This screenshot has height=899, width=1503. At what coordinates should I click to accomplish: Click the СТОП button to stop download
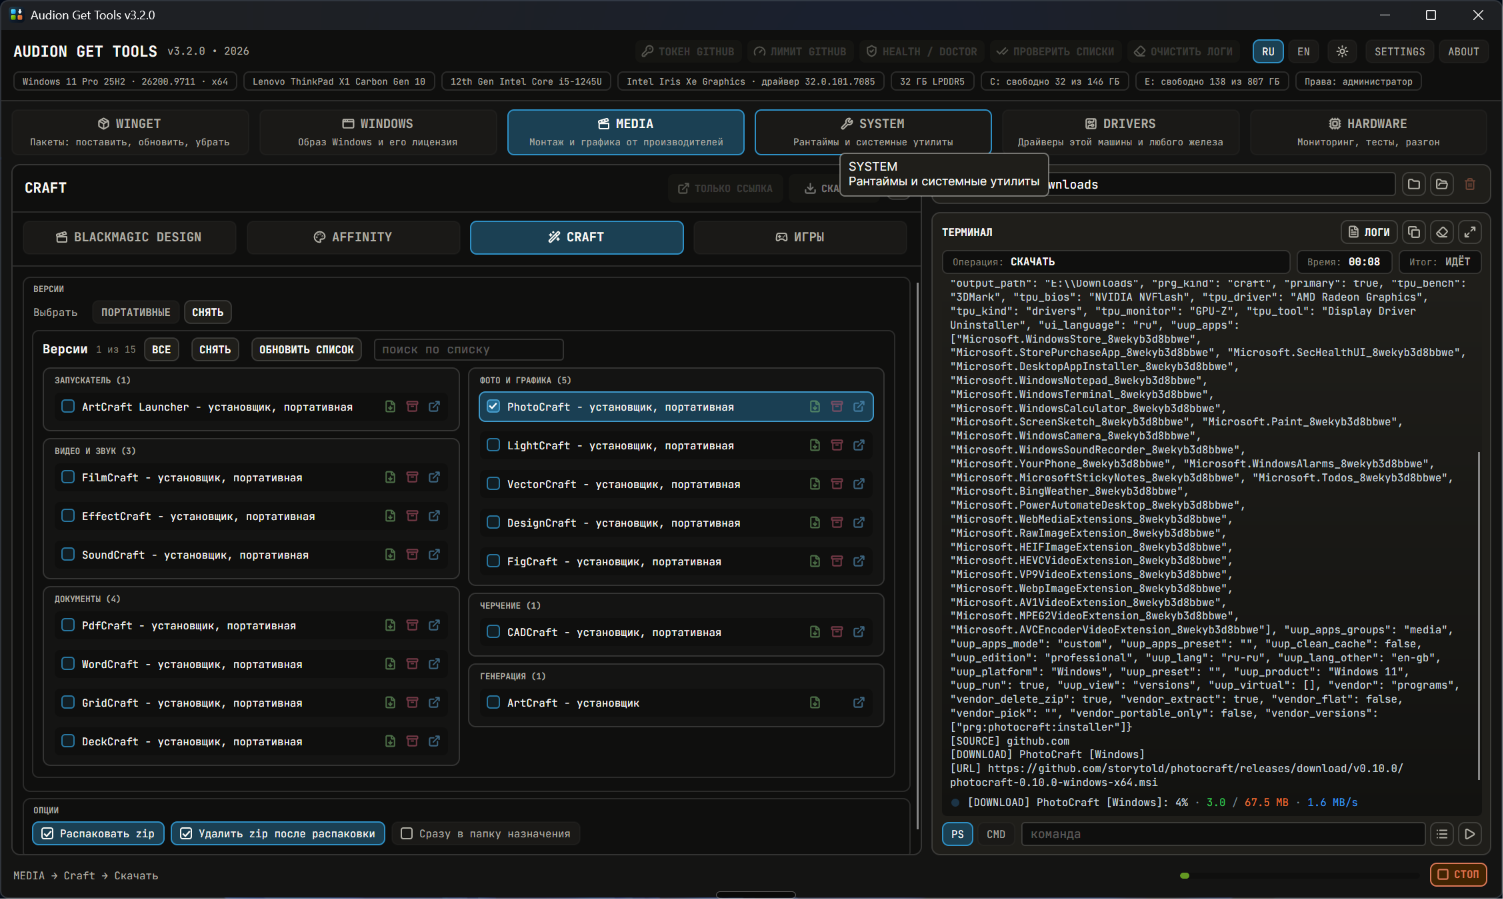coord(1458,874)
